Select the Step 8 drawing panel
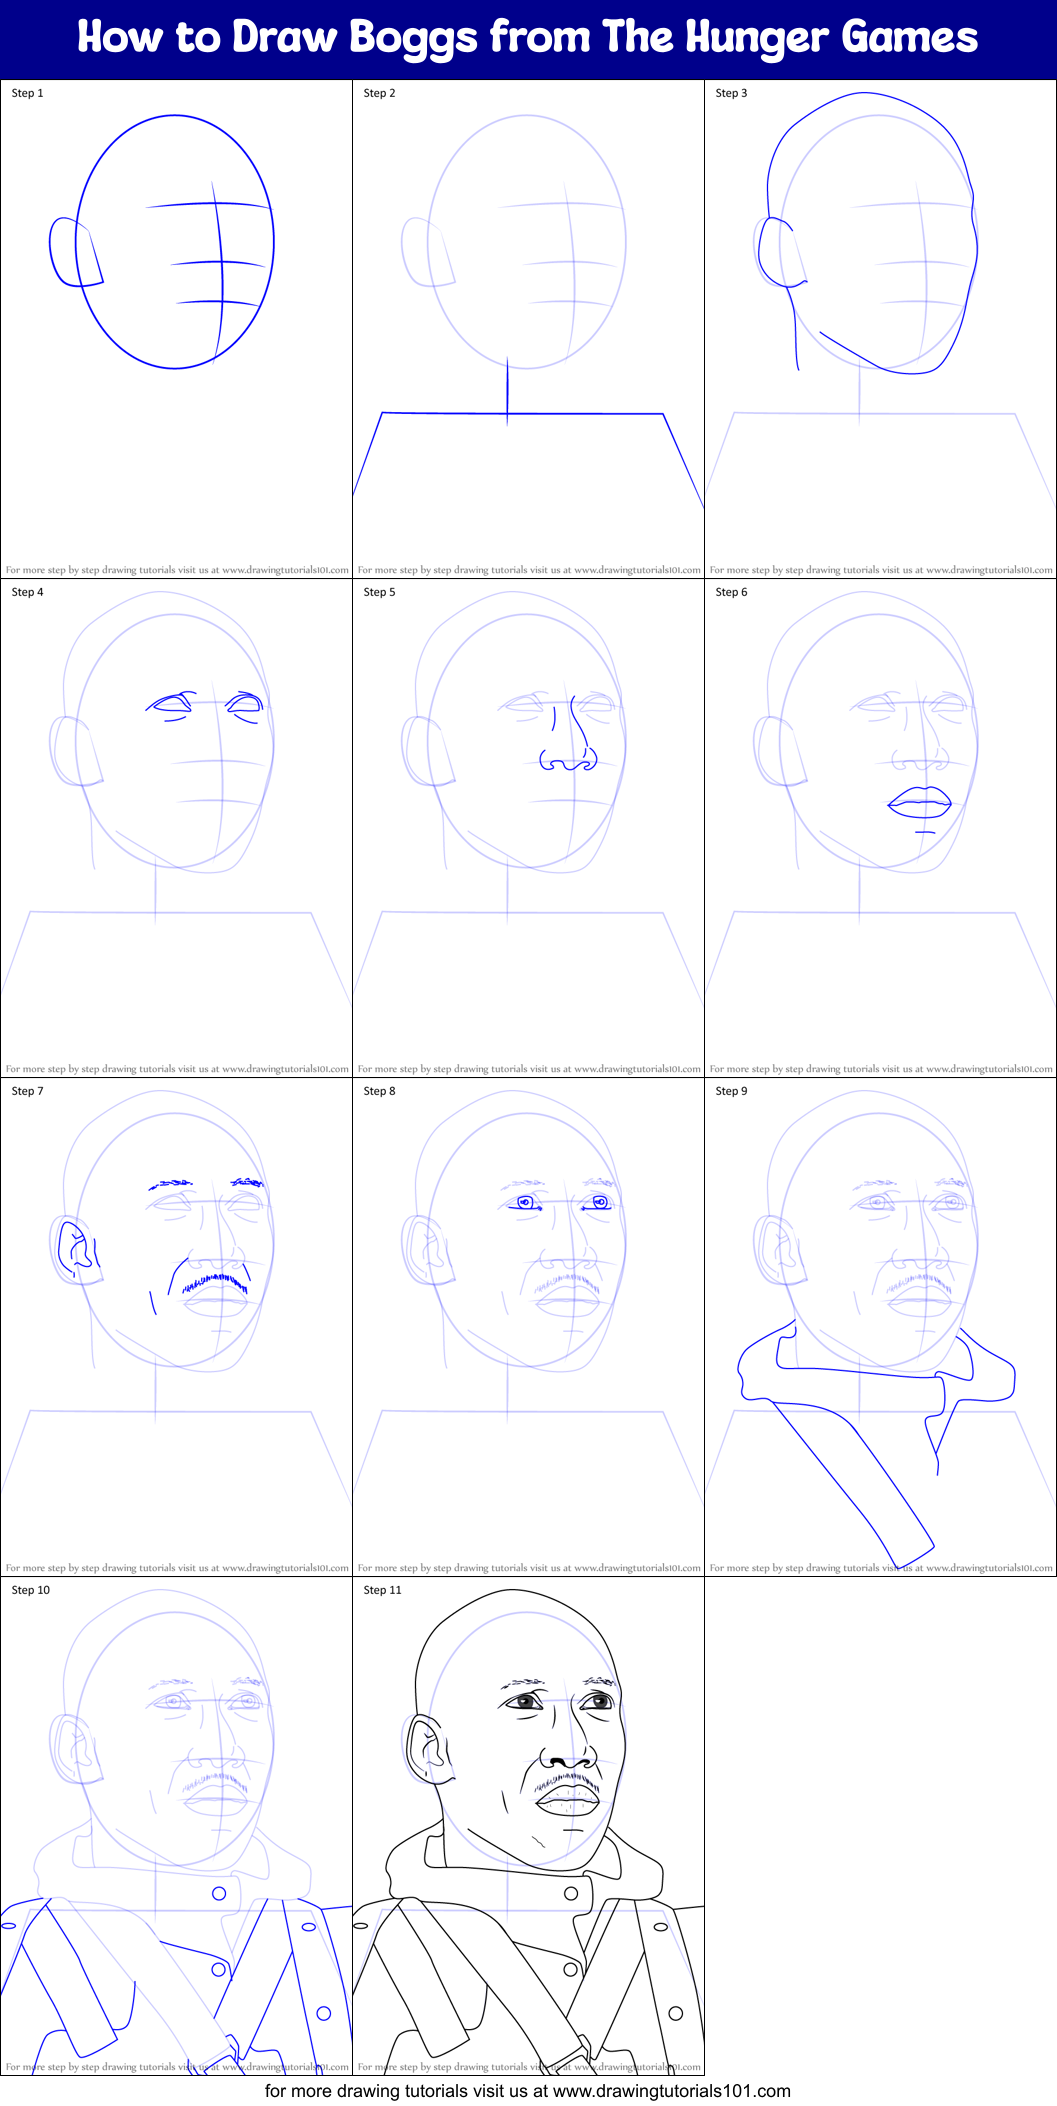The image size is (1057, 2106). tap(528, 1327)
